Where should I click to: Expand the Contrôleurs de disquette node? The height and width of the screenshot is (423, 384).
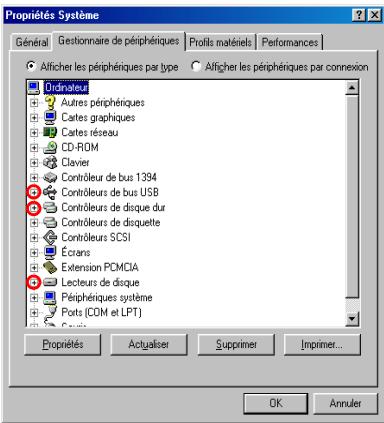coord(34,222)
